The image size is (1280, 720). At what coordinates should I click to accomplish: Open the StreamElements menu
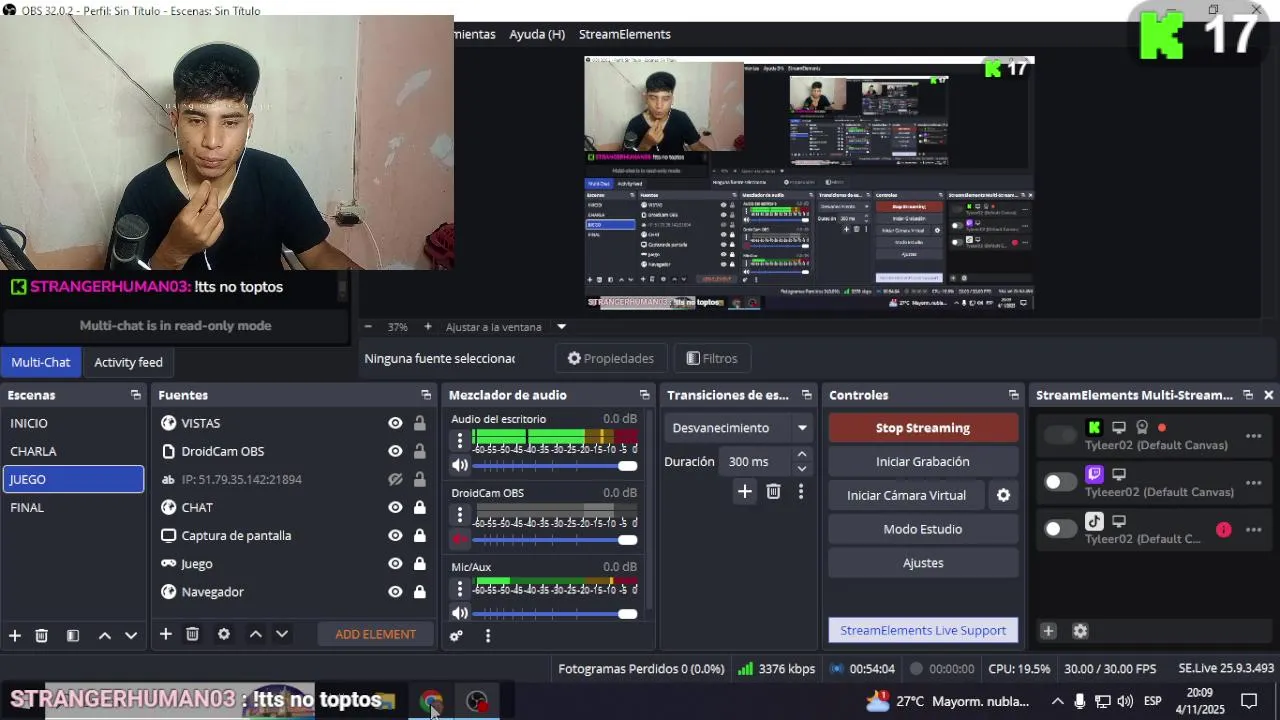pyautogui.click(x=625, y=34)
